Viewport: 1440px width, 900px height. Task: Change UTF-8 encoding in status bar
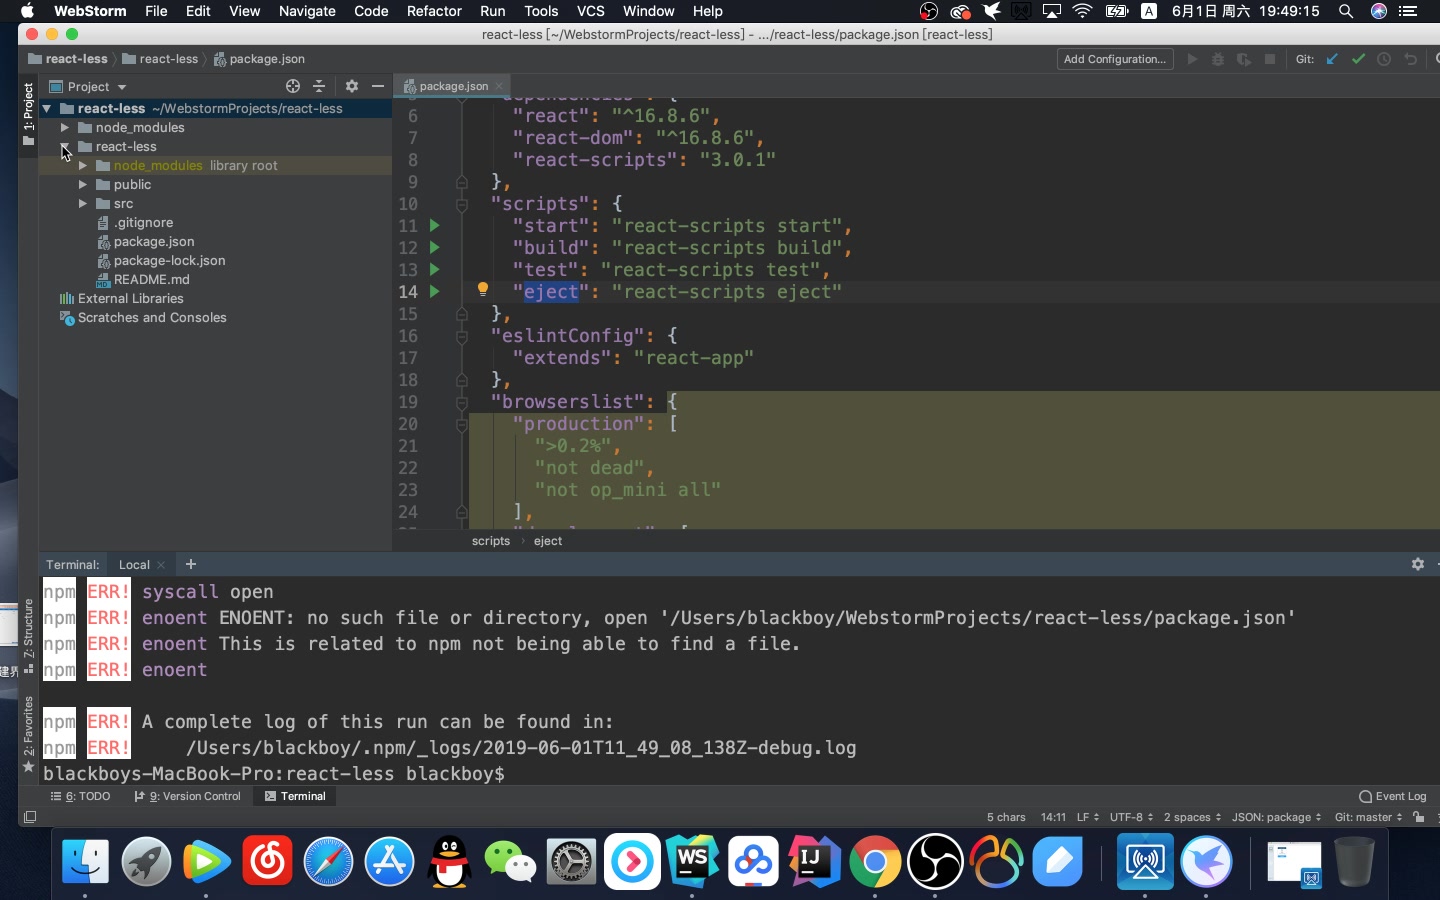tap(1131, 817)
